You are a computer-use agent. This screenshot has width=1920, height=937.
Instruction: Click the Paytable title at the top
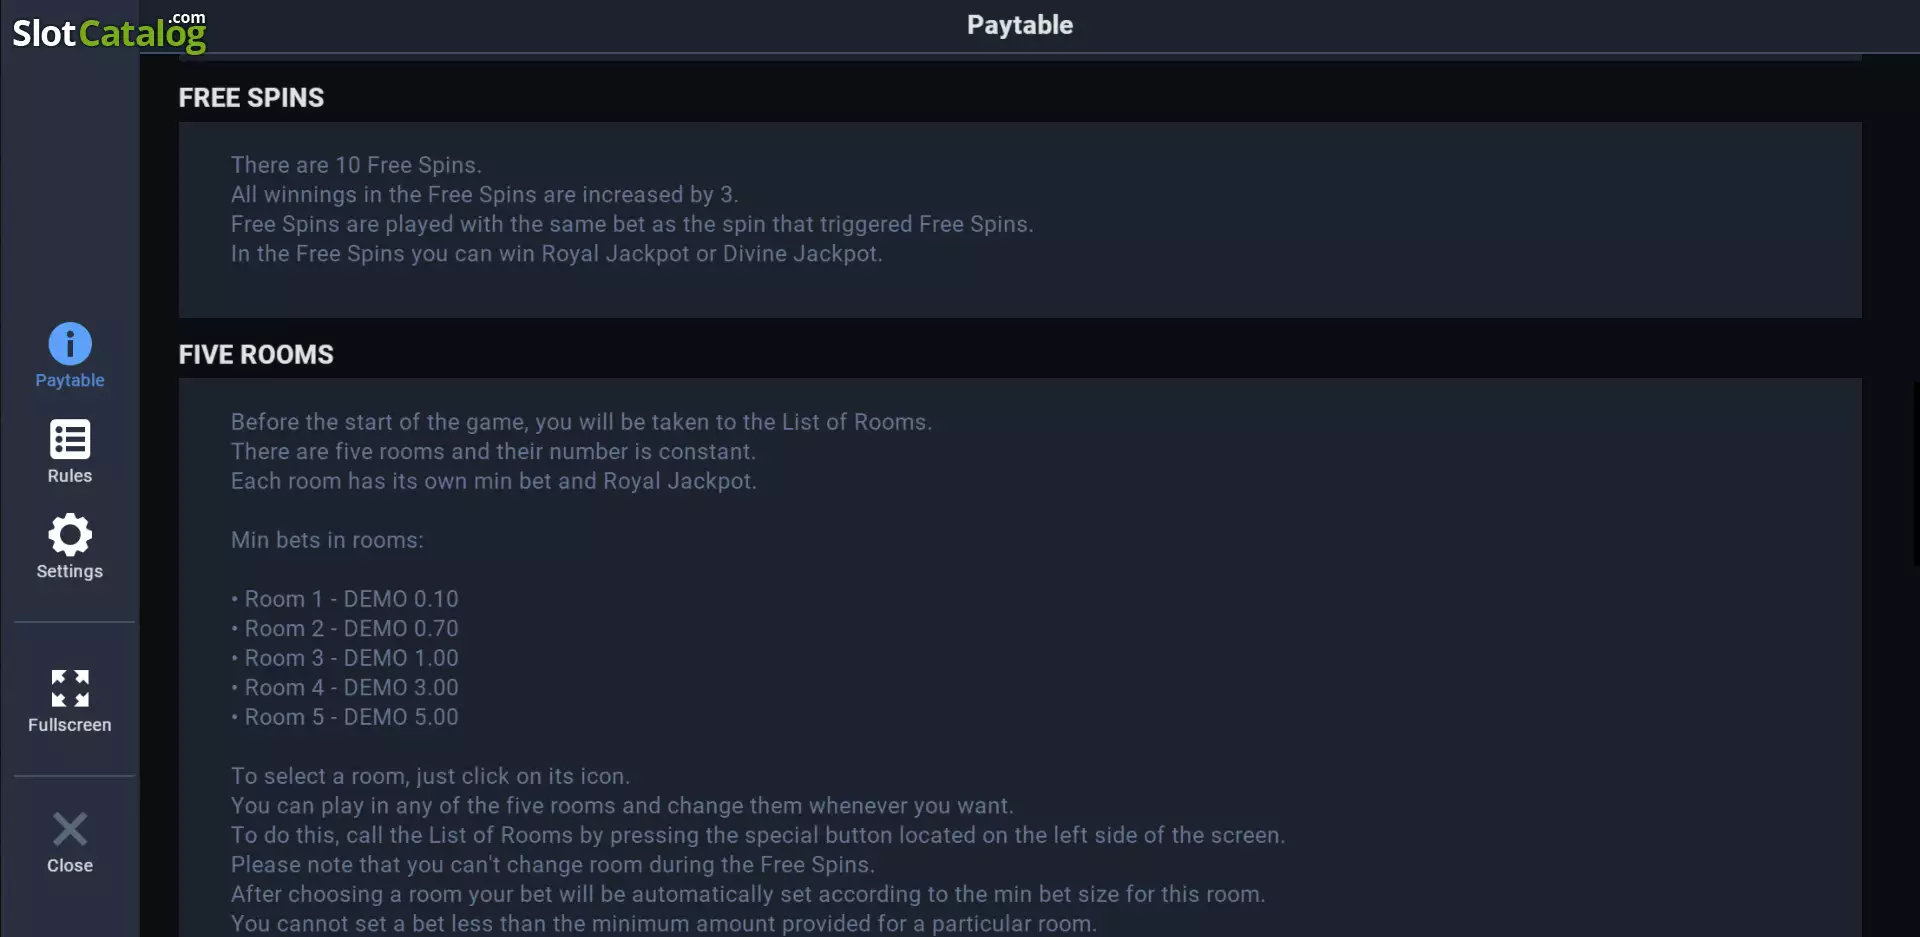[x=1020, y=25]
